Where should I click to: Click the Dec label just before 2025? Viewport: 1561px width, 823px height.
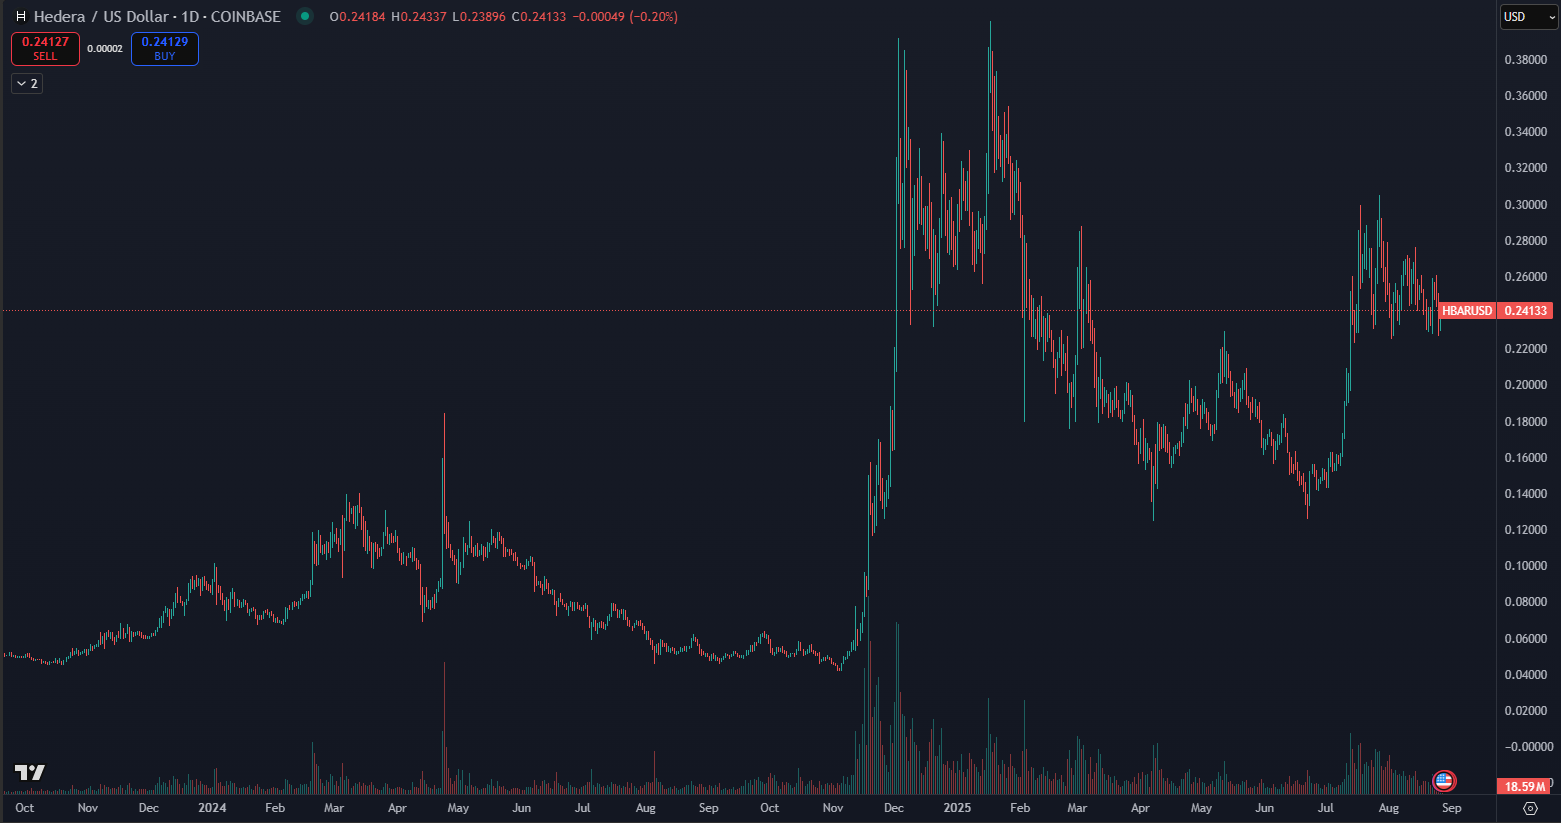point(894,808)
